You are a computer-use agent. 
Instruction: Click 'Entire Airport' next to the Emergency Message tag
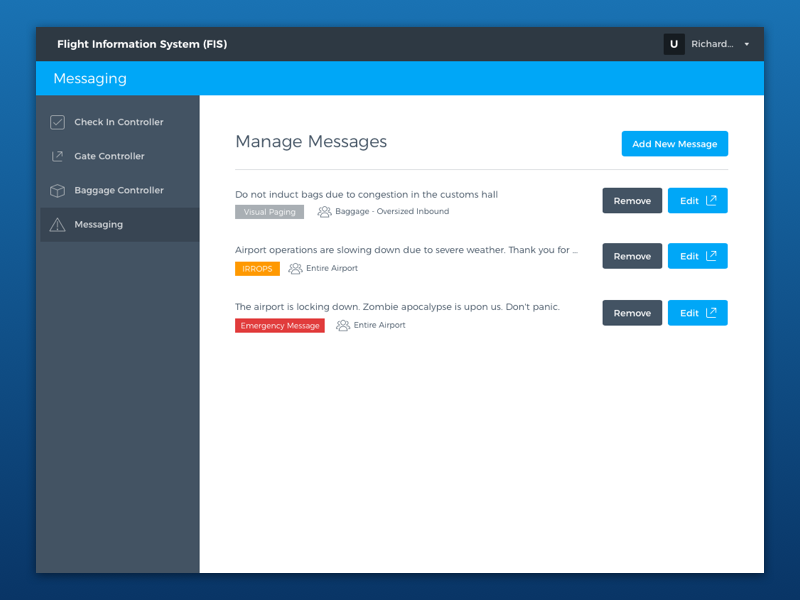pos(379,325)
